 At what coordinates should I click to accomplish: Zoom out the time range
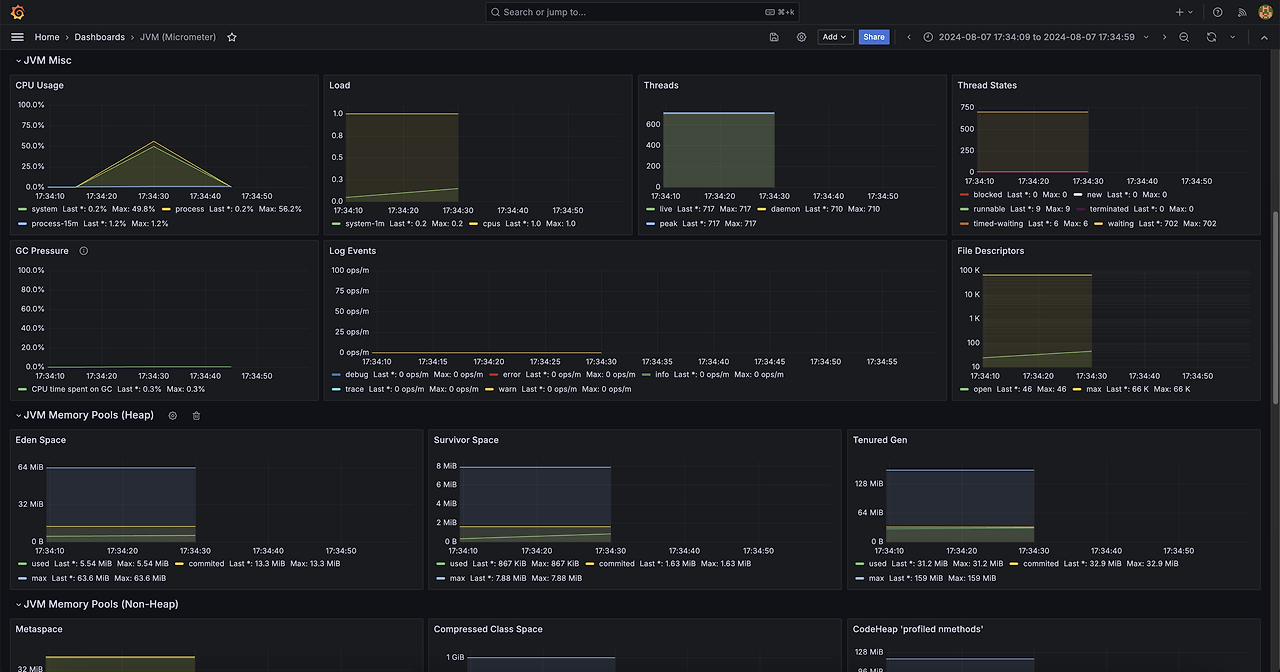pos(1184,37)
